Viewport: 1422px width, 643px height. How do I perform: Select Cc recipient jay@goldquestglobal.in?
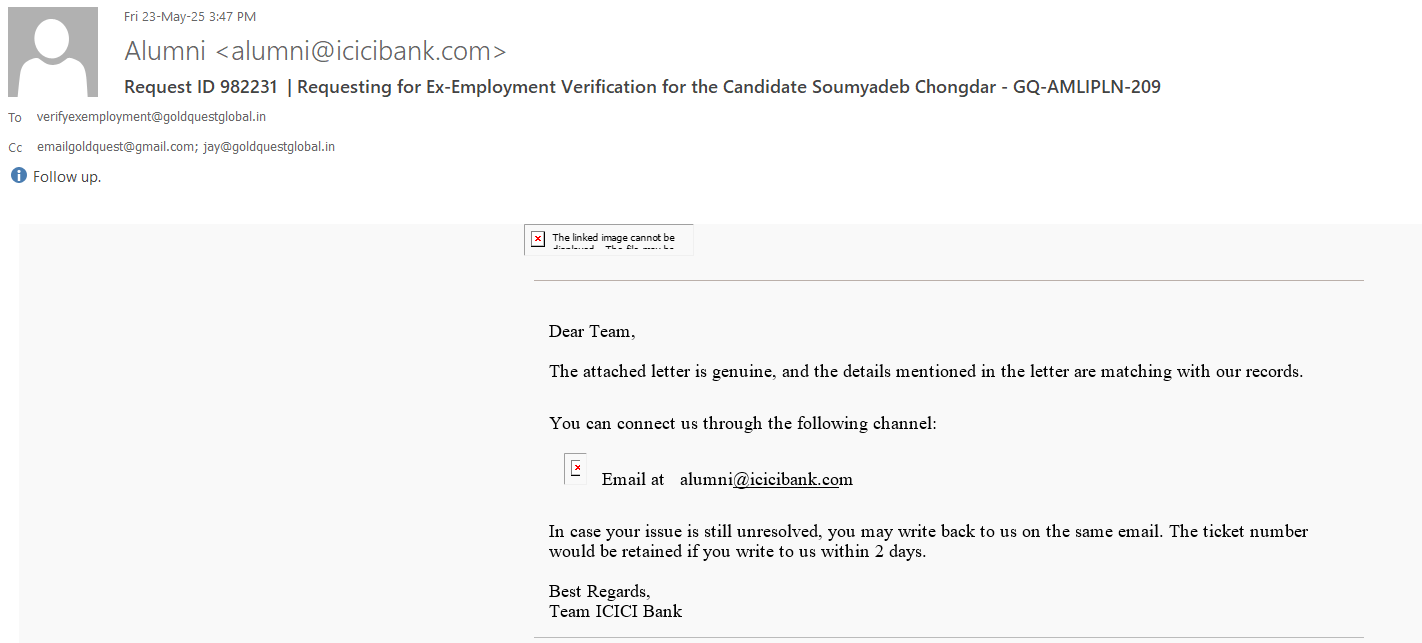269,147
